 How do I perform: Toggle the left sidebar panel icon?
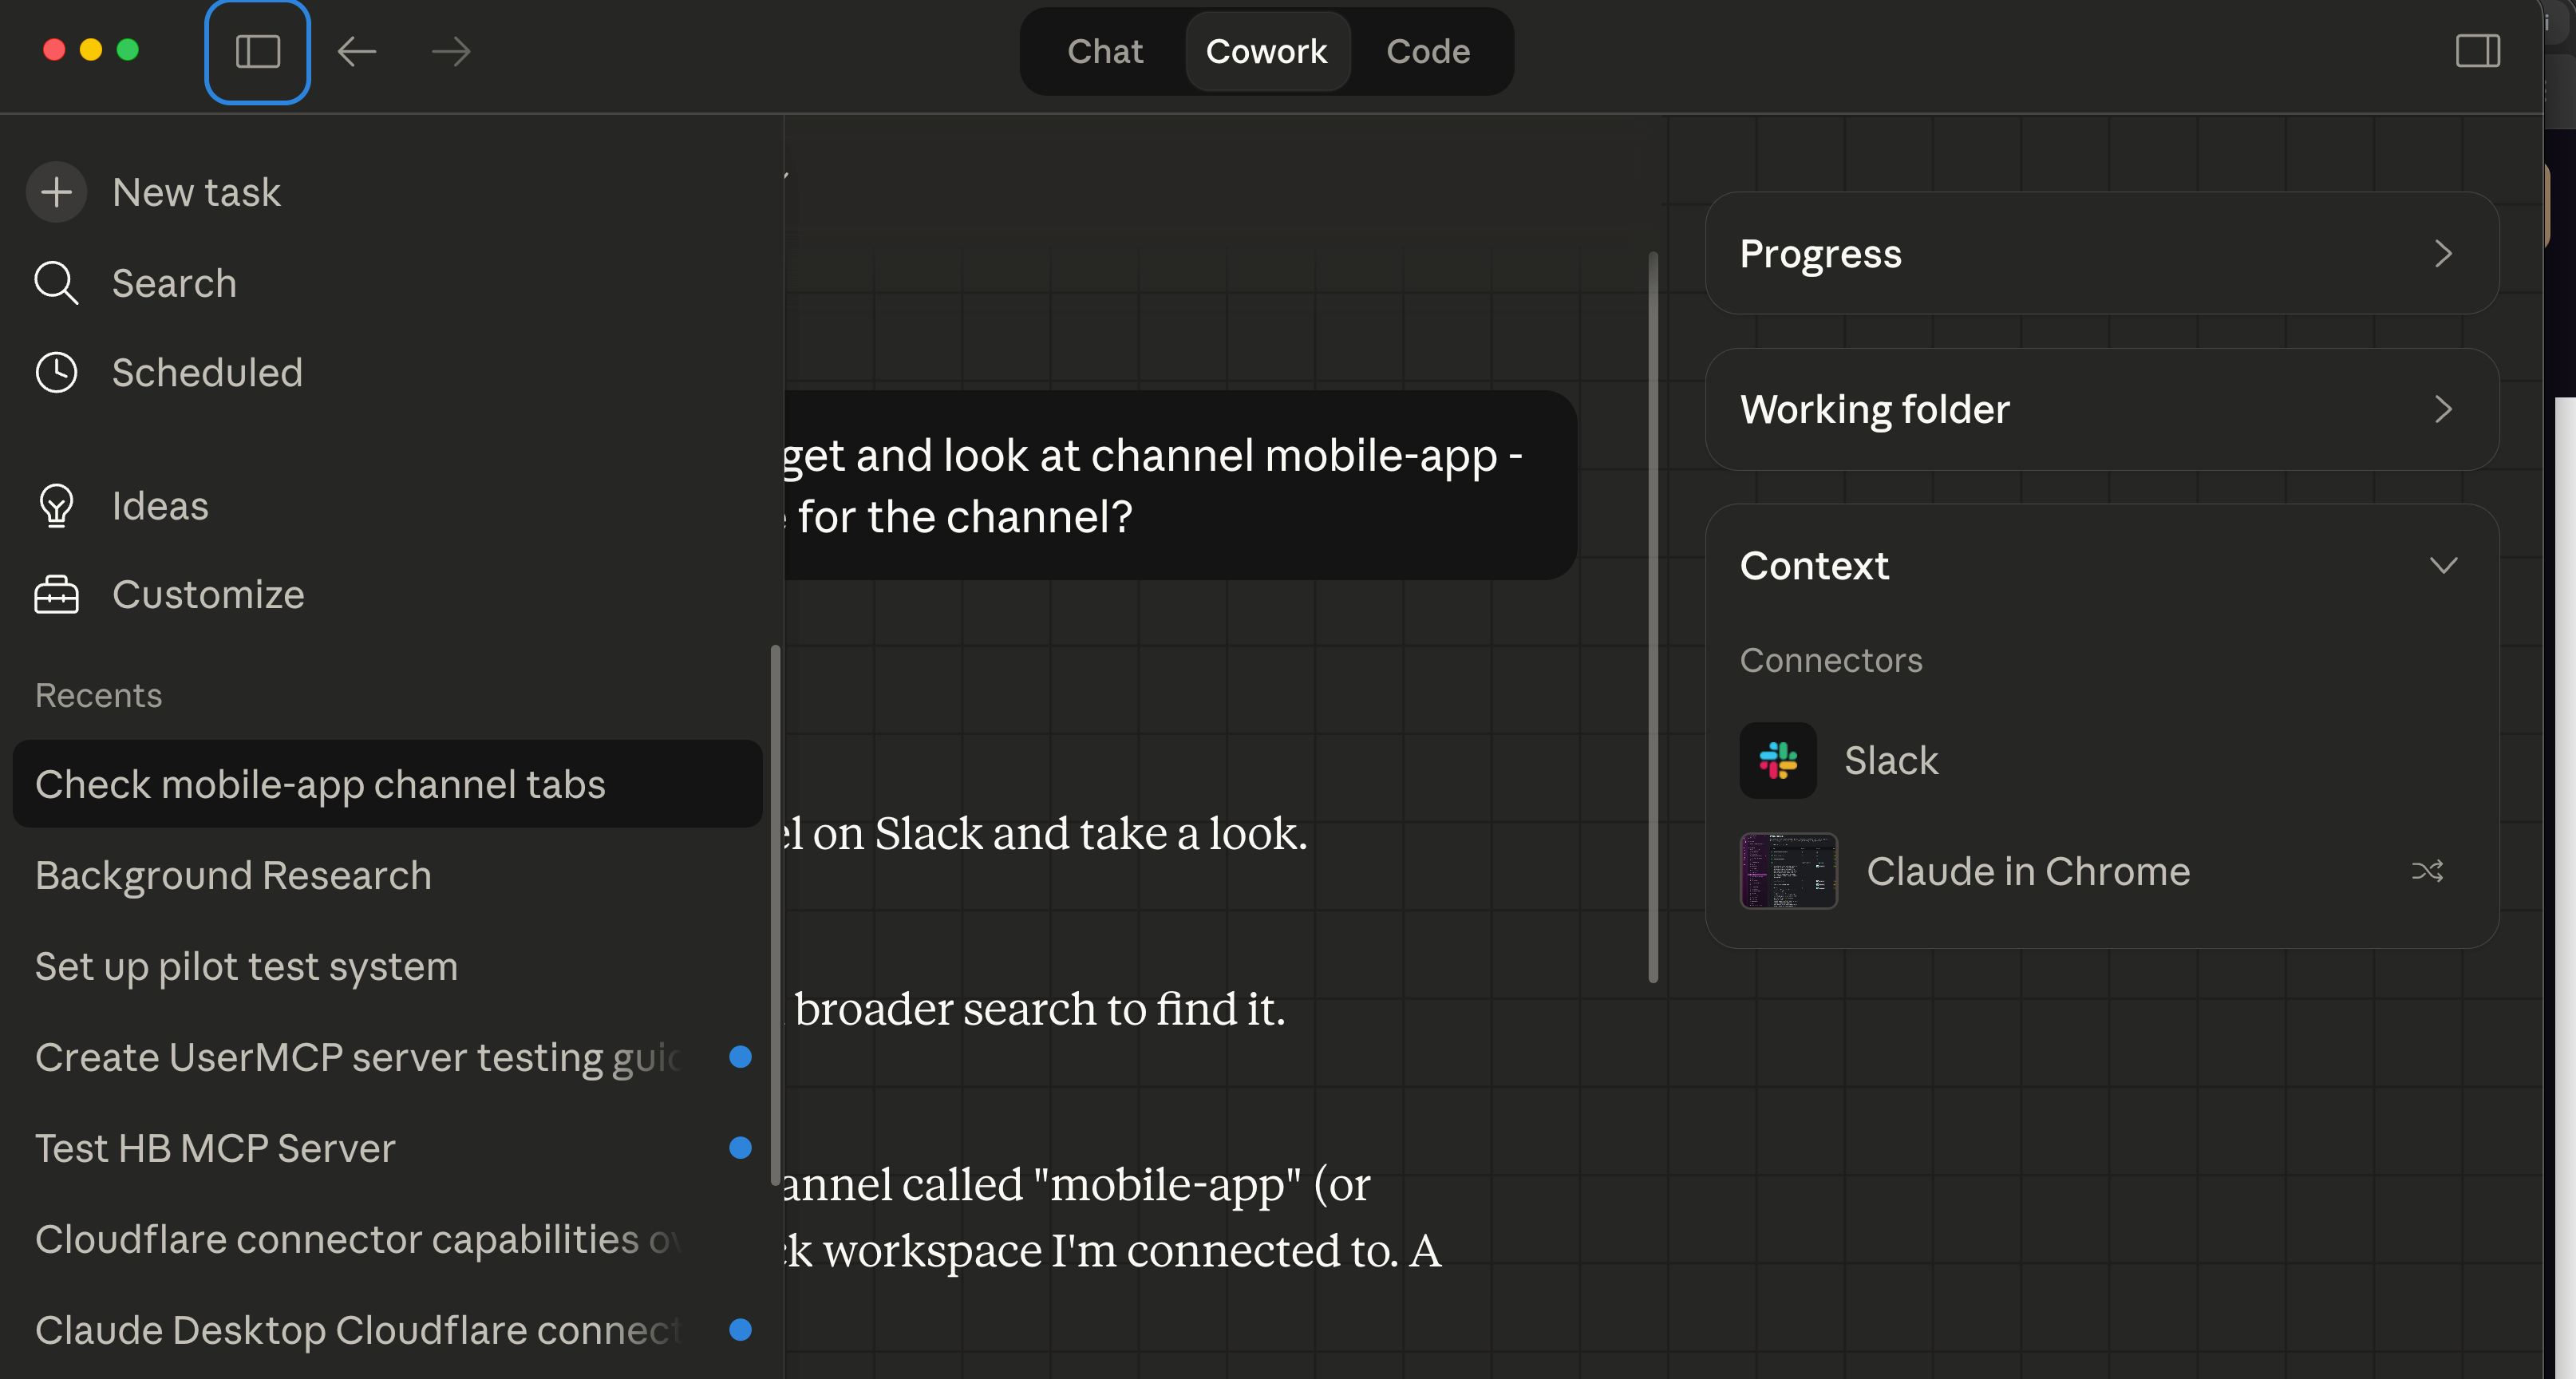click(x=257, y=52)
